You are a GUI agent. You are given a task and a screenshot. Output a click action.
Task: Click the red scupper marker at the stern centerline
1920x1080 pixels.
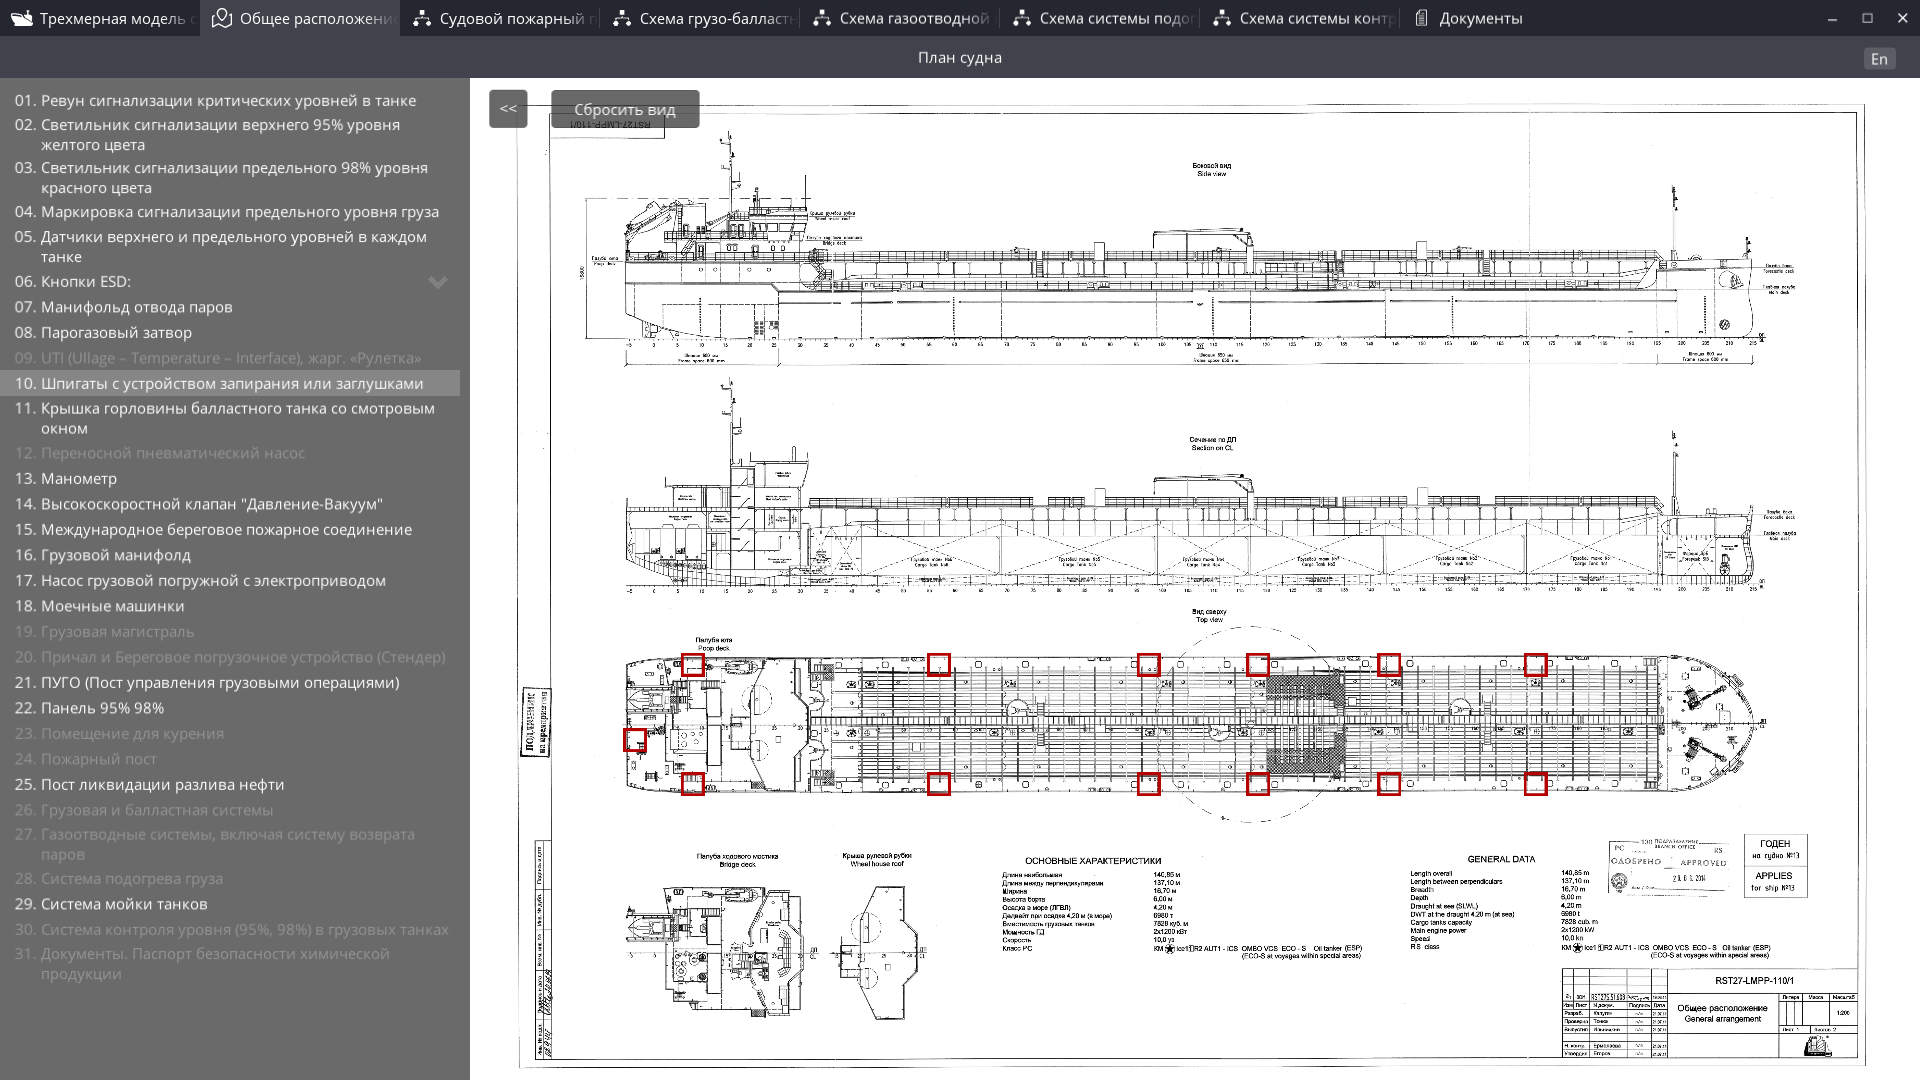coord(635,740)
